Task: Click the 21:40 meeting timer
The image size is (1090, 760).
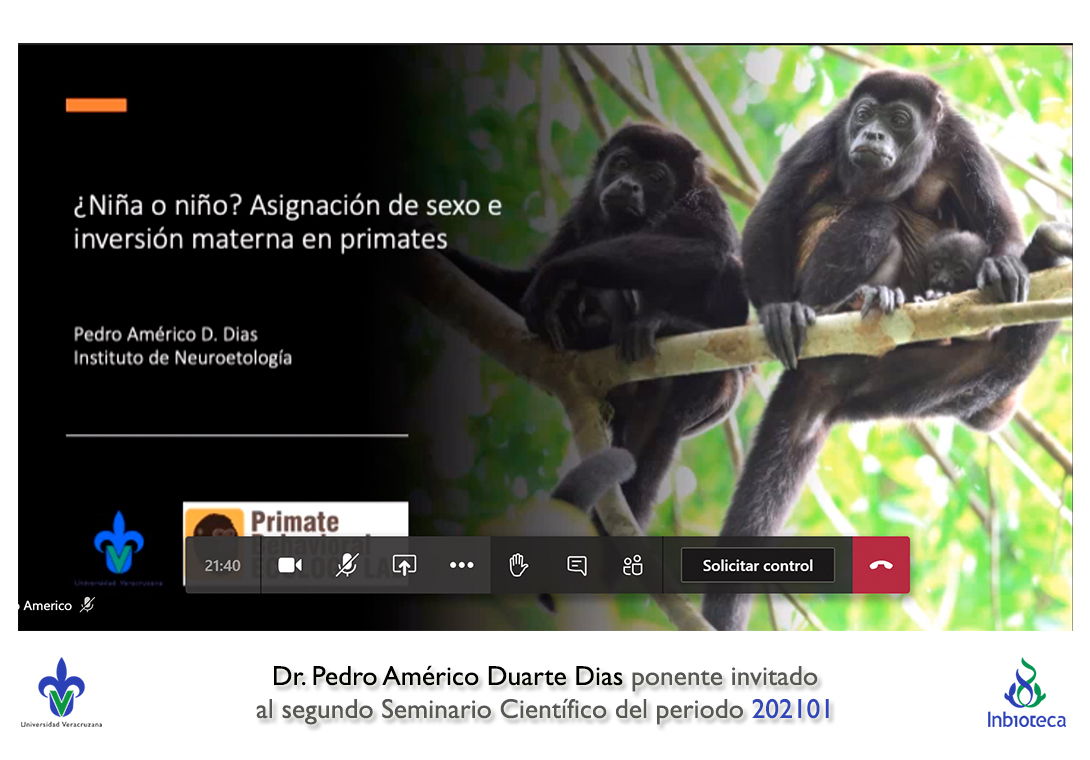Action: [x=222, y=565]
